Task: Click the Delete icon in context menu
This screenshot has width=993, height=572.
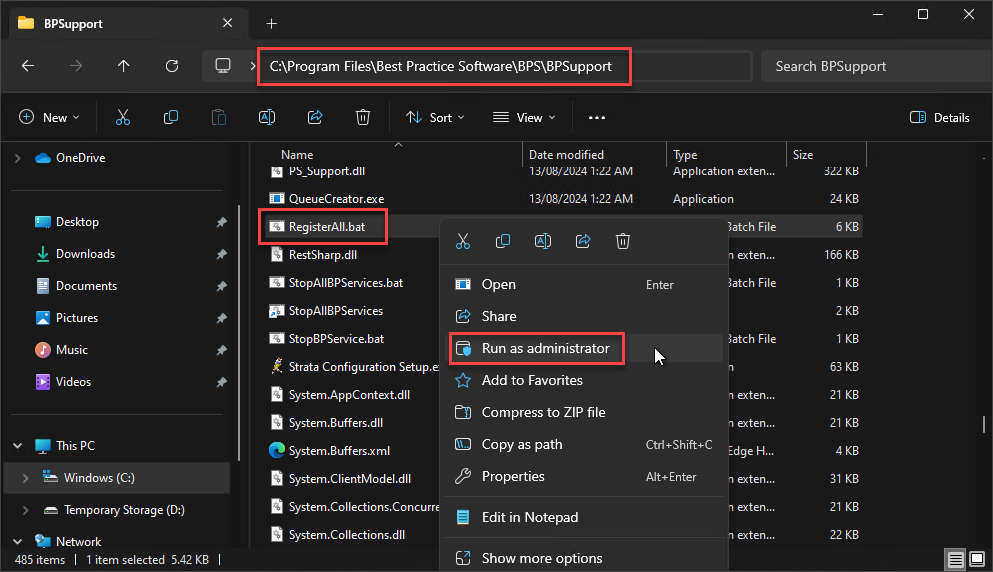Action: (x=623, y=241)
